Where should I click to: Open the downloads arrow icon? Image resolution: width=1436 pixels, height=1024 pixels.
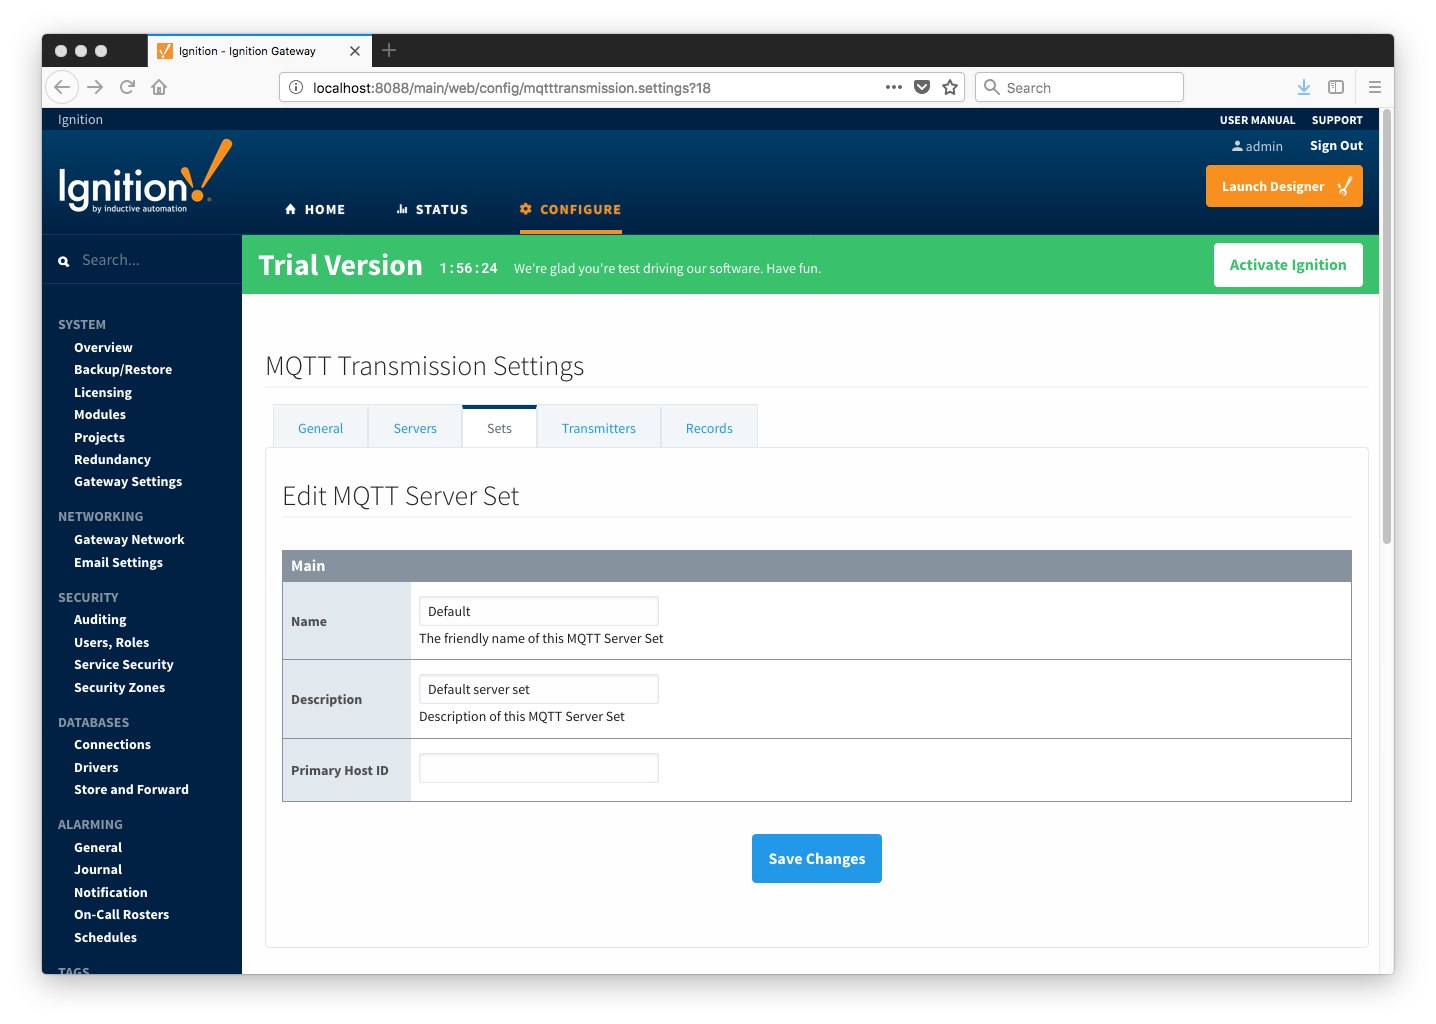coord(1304,87)
